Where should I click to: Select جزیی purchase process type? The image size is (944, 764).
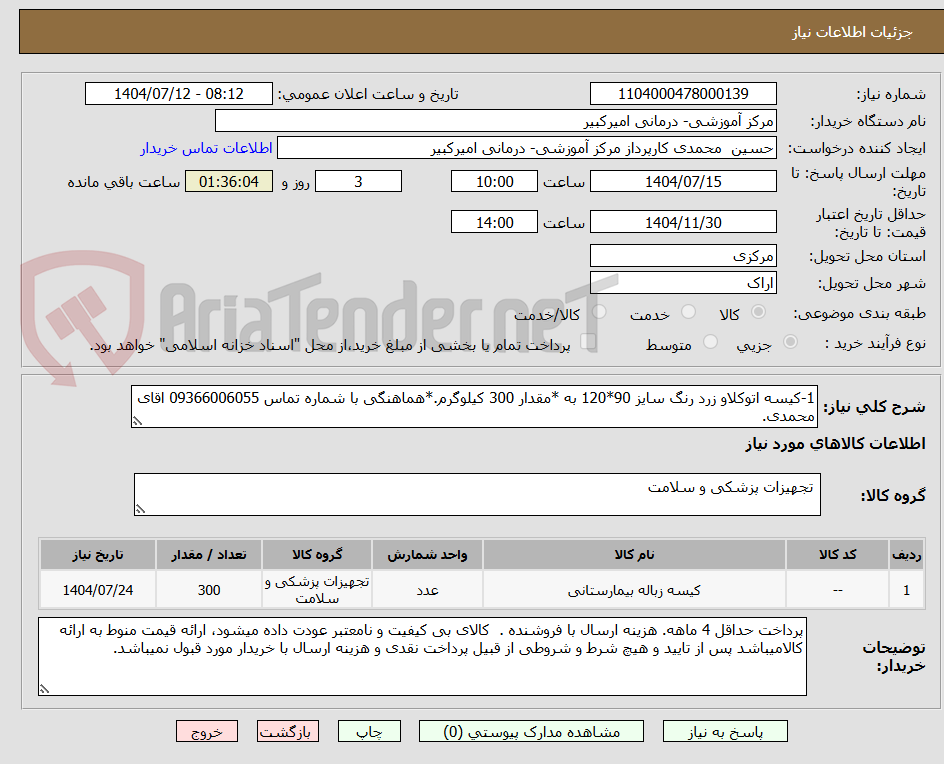[x=788, y=343]
